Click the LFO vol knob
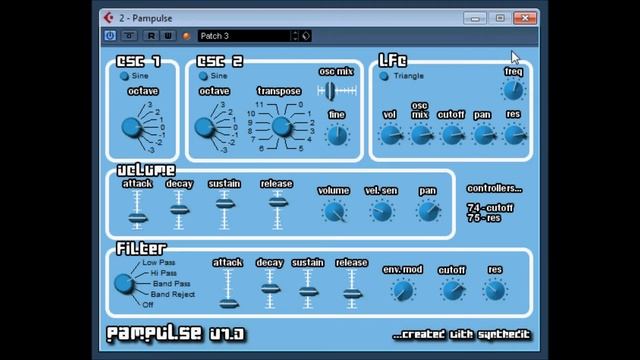 (x=390, y=135)
